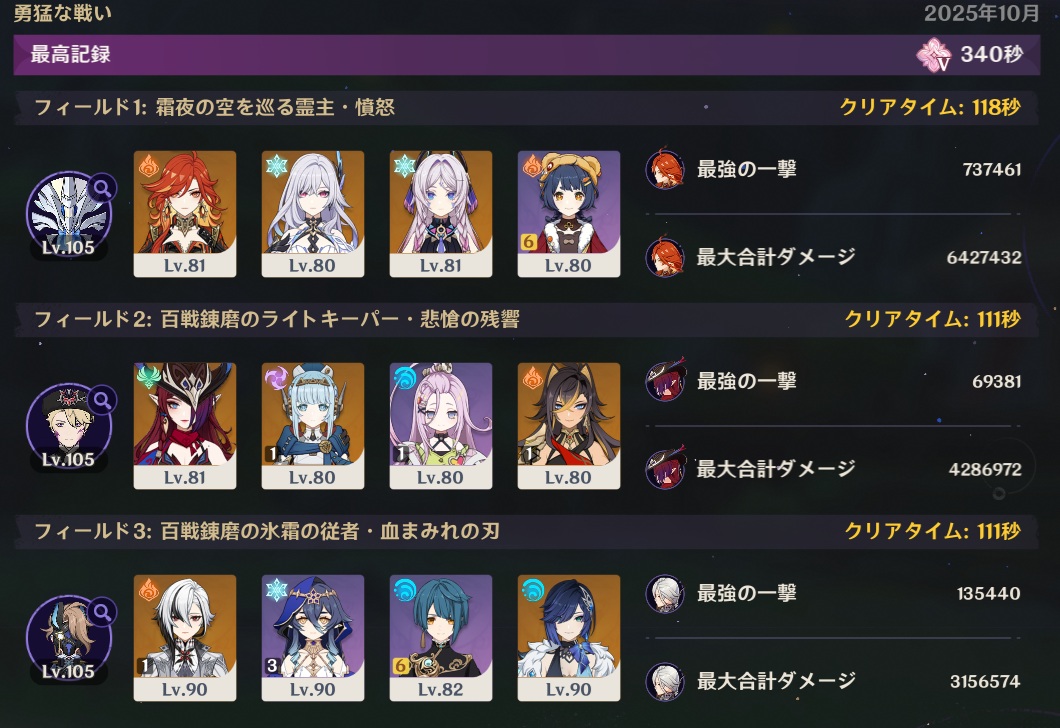
Task: Open the Field 1 boss magnifier icon
Action: [x=103, y=189]
